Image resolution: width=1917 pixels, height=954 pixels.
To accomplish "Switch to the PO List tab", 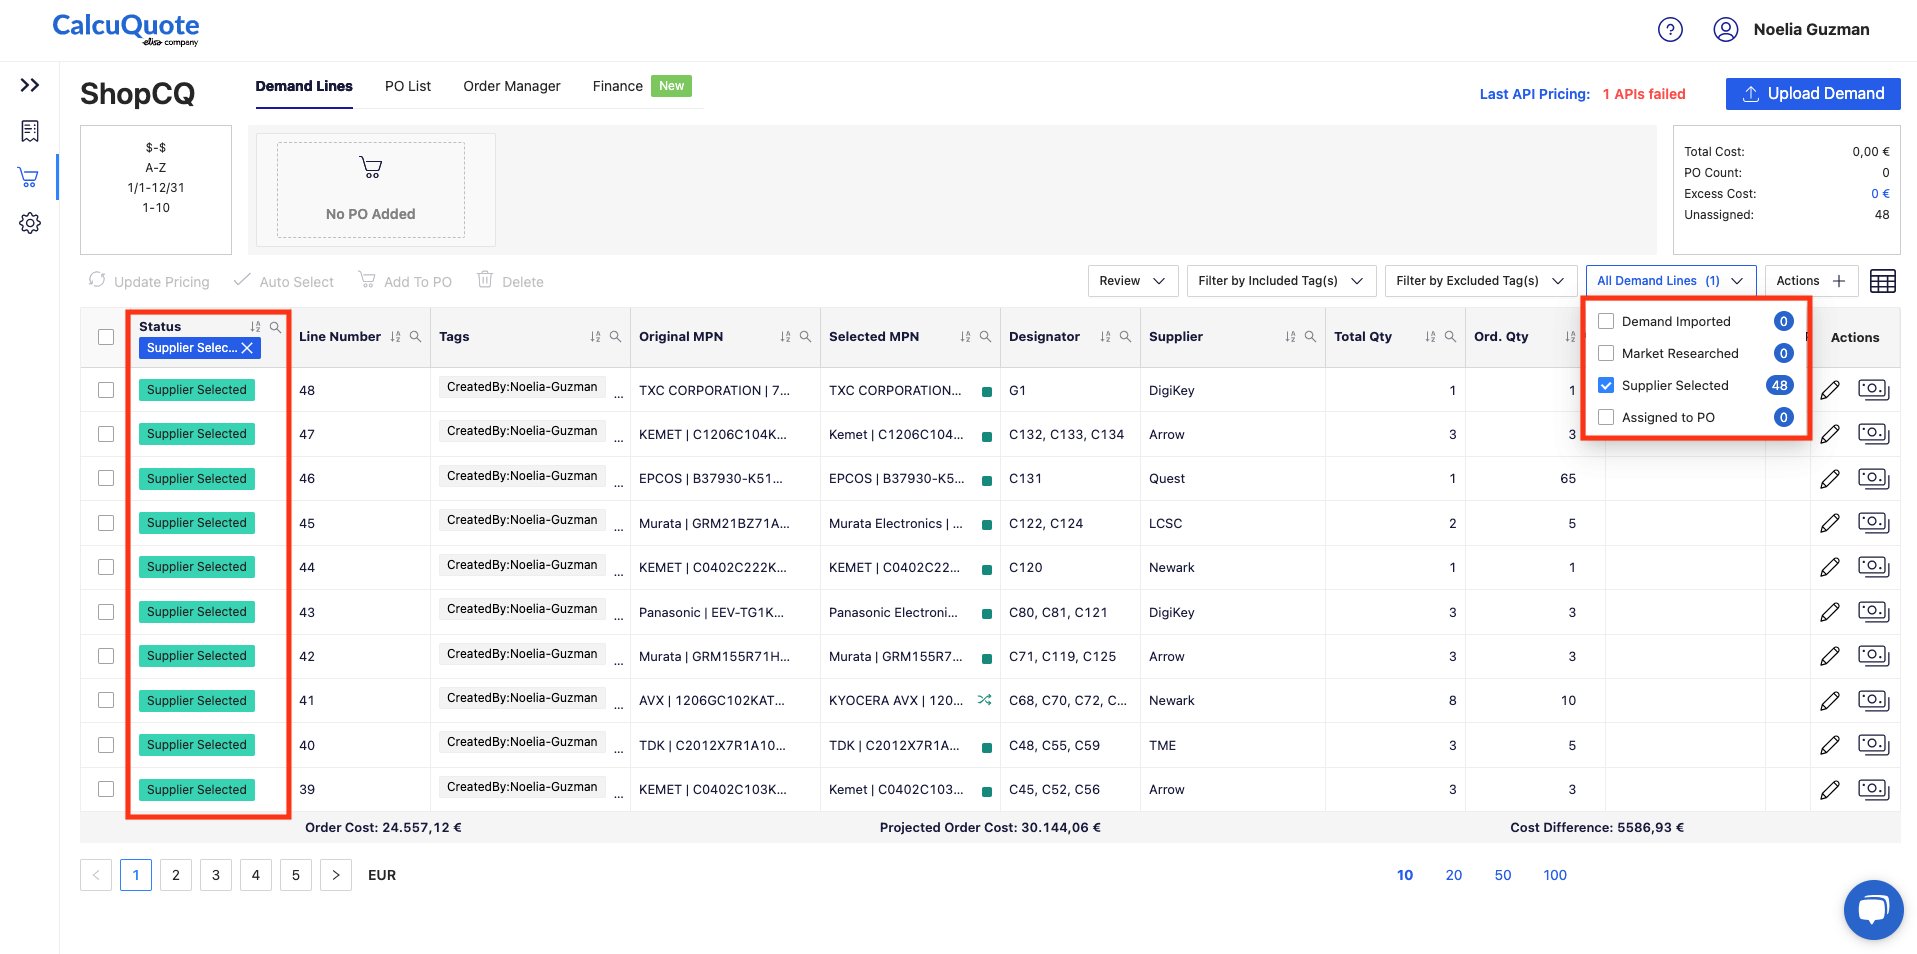I will (x=408, y=86).
